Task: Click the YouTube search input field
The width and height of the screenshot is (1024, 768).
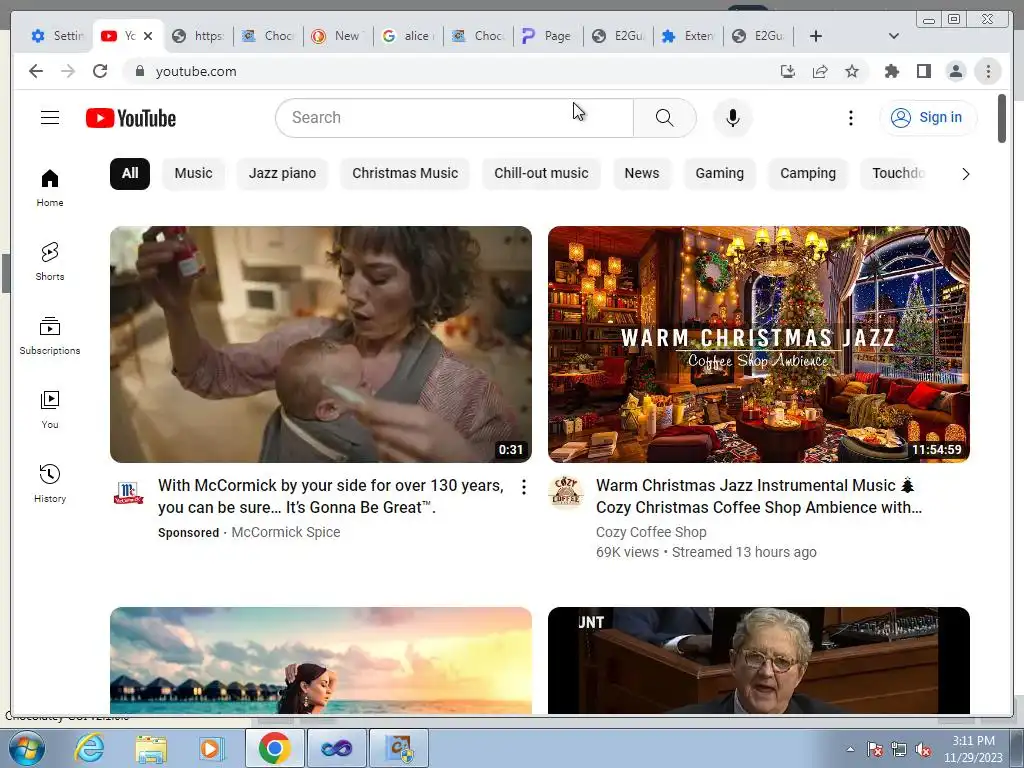Action: point(455,118)
